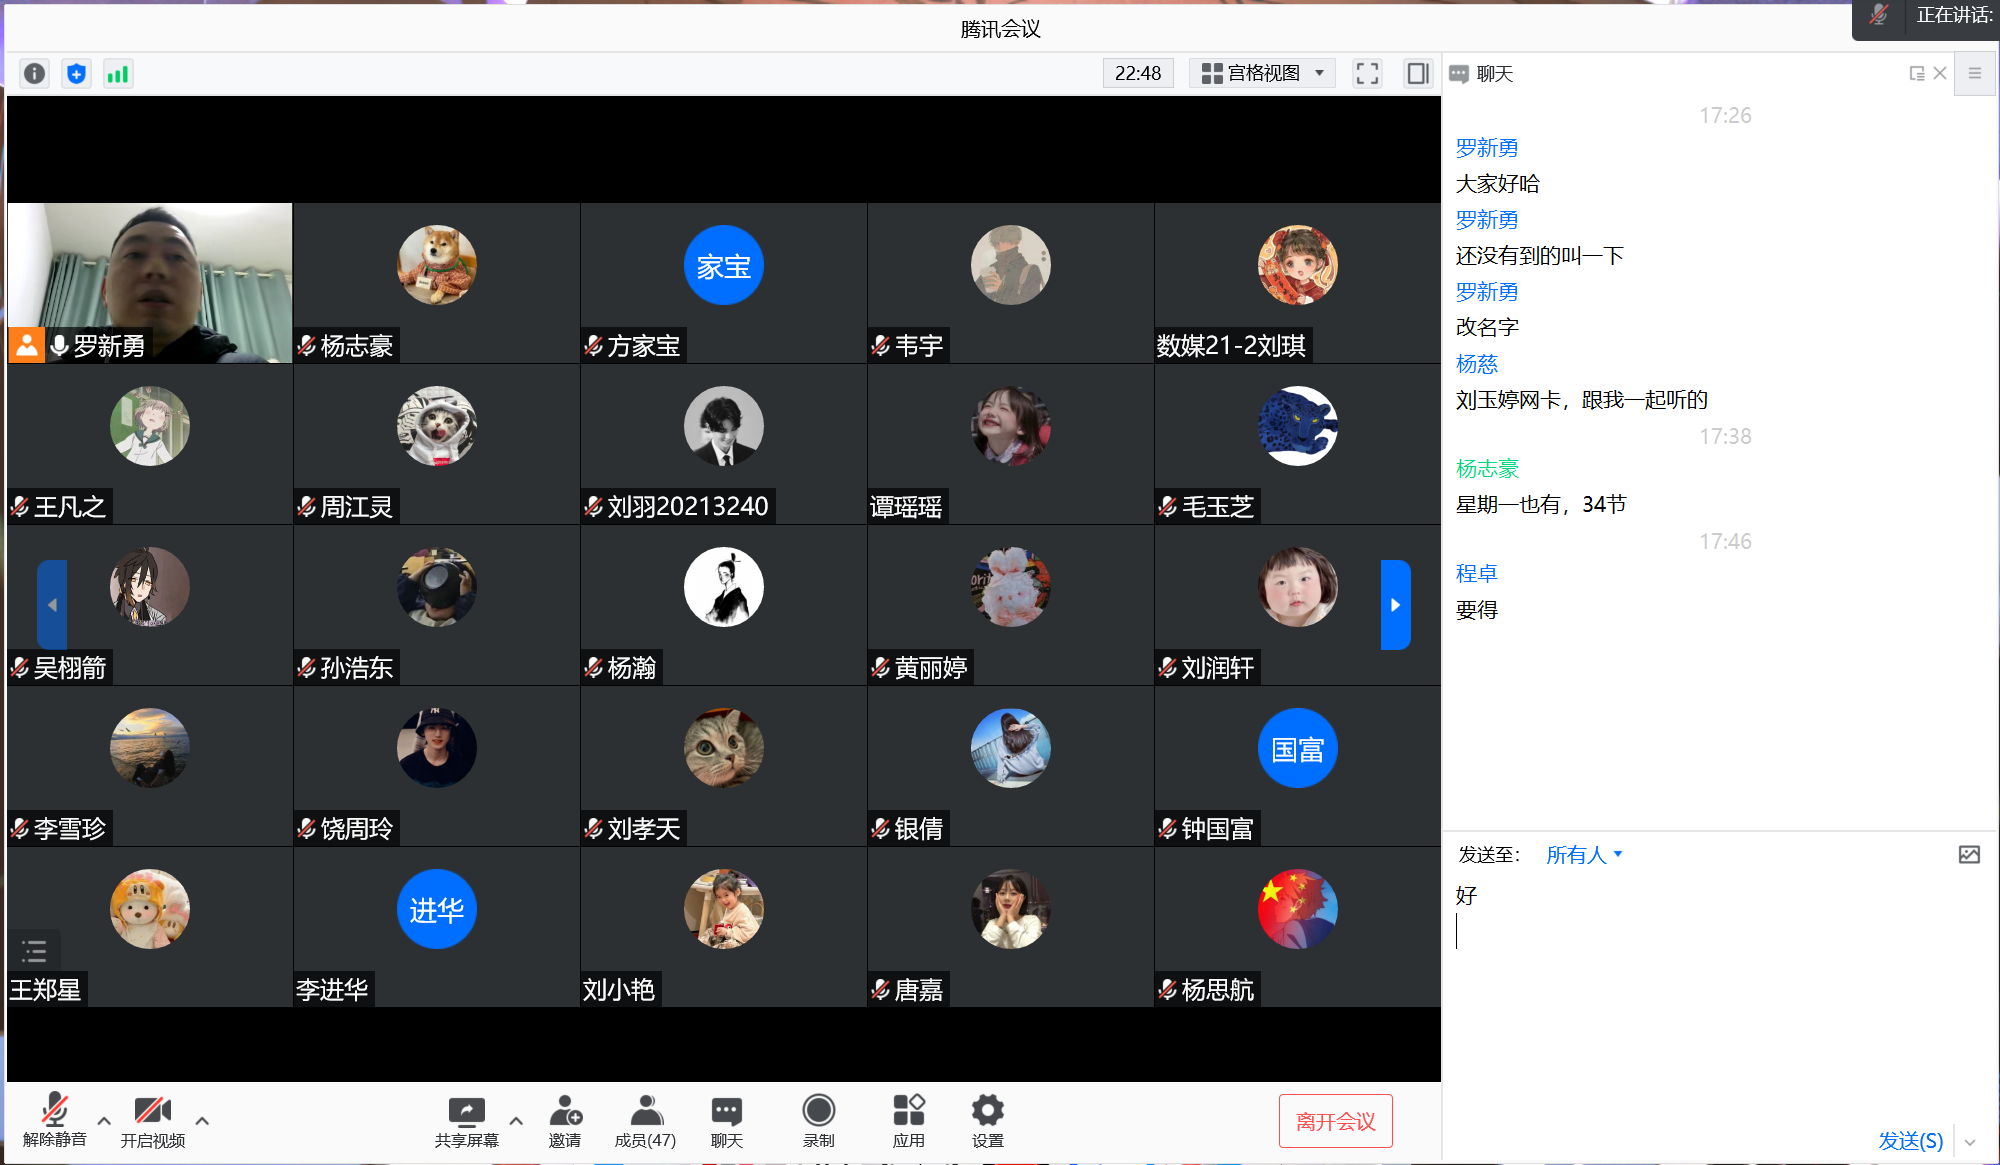Turn on the camera (开启视频)
Viewport: 2000px width, 1165px height.
tap(153, 1120)
